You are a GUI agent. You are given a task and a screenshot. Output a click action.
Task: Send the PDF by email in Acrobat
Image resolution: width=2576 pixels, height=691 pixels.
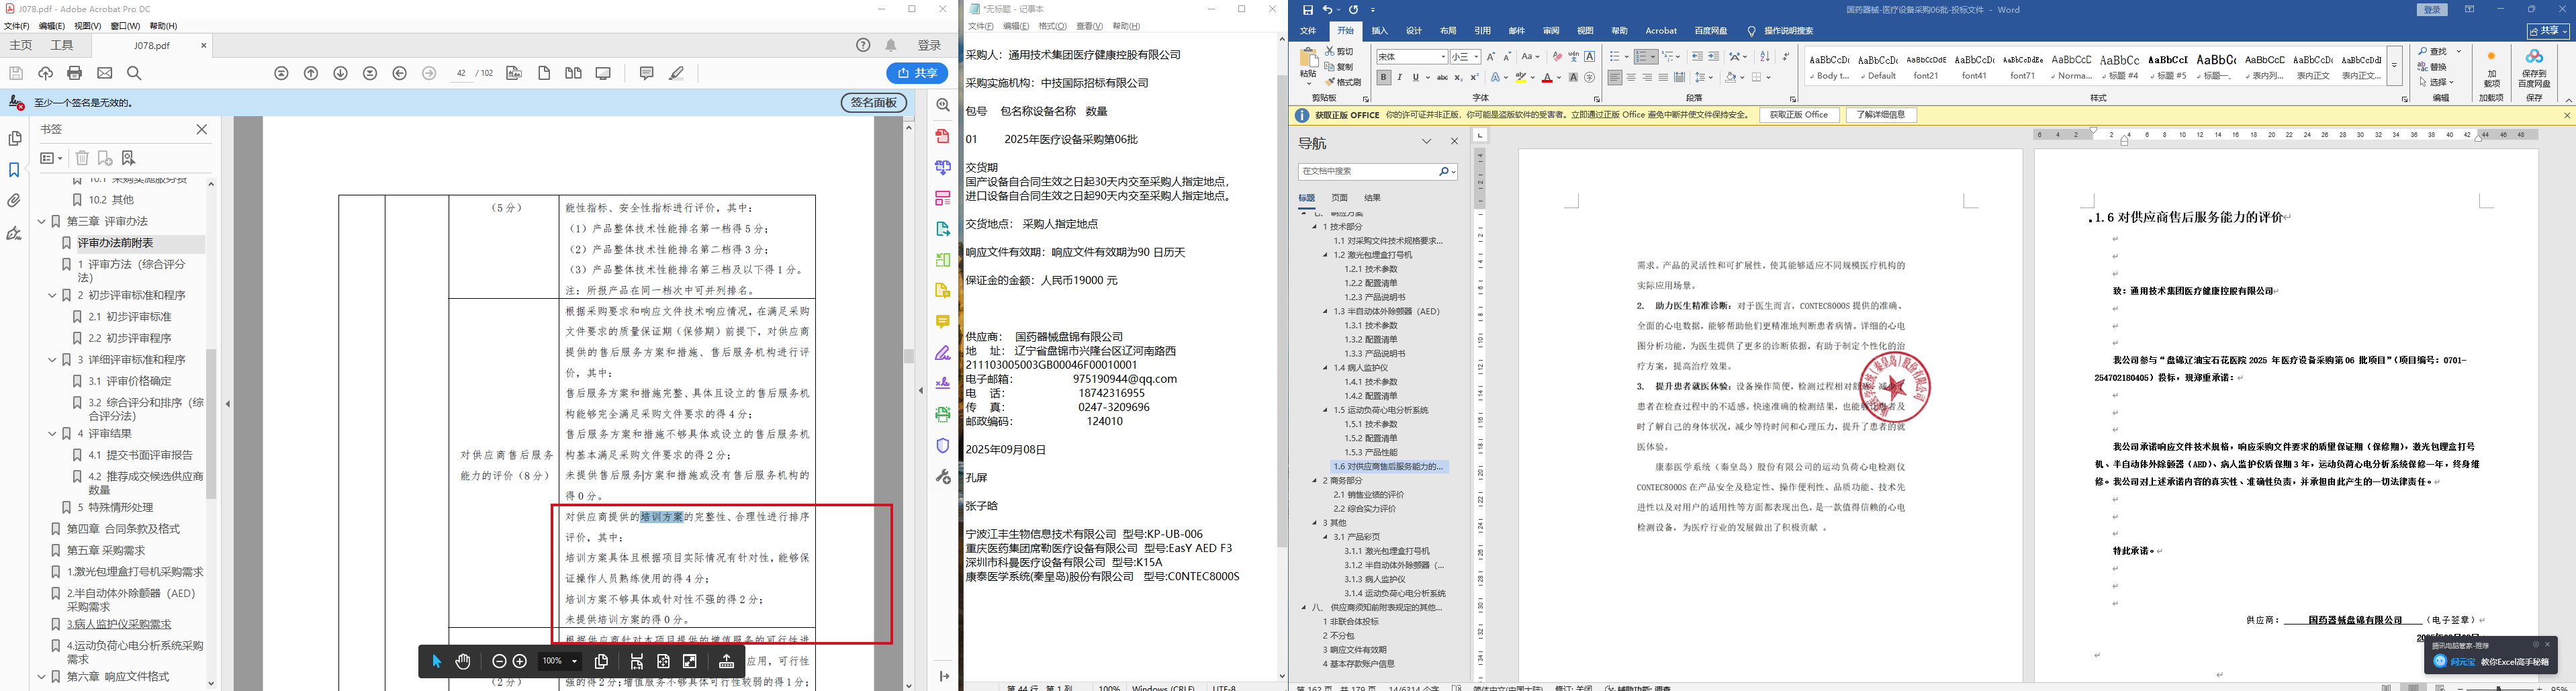(105, 73)
